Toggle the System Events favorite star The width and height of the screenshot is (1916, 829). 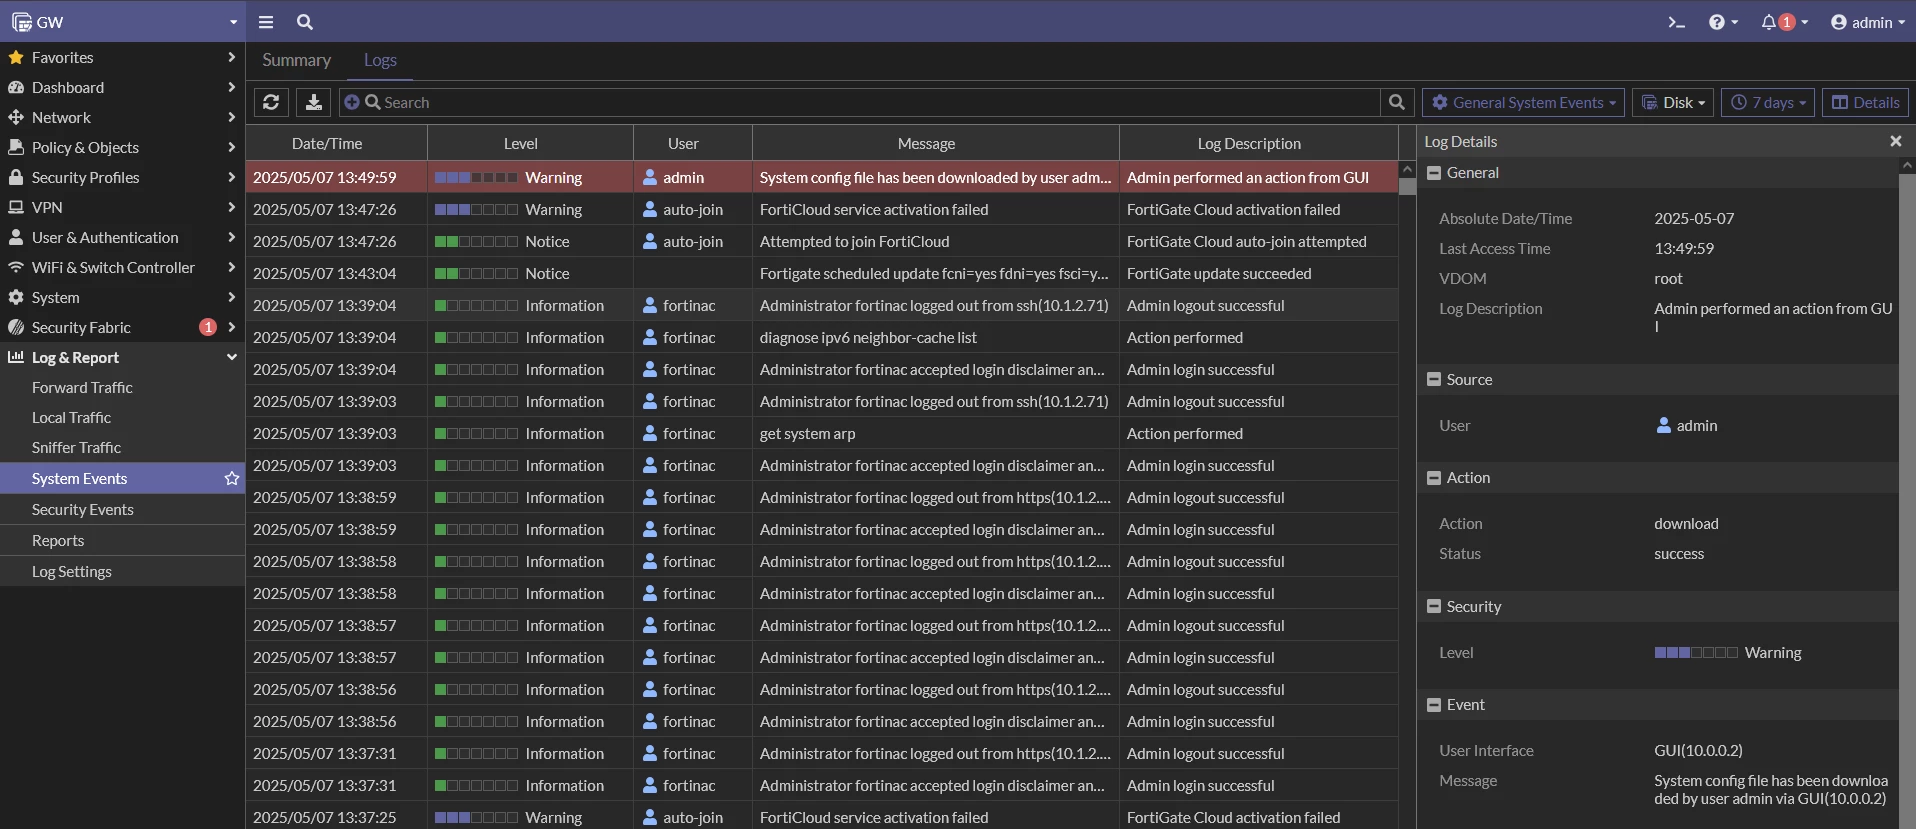232,478
